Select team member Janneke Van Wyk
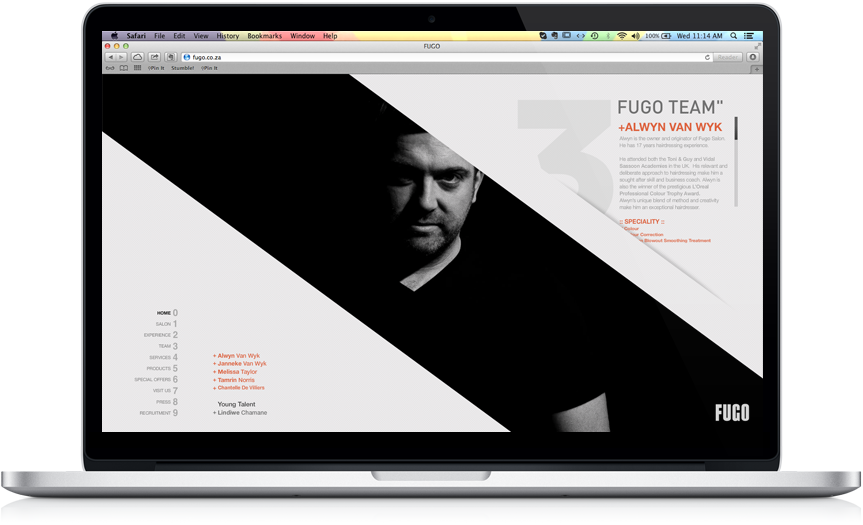This screenshot has width=863, height=525. [x=240, y=364]
